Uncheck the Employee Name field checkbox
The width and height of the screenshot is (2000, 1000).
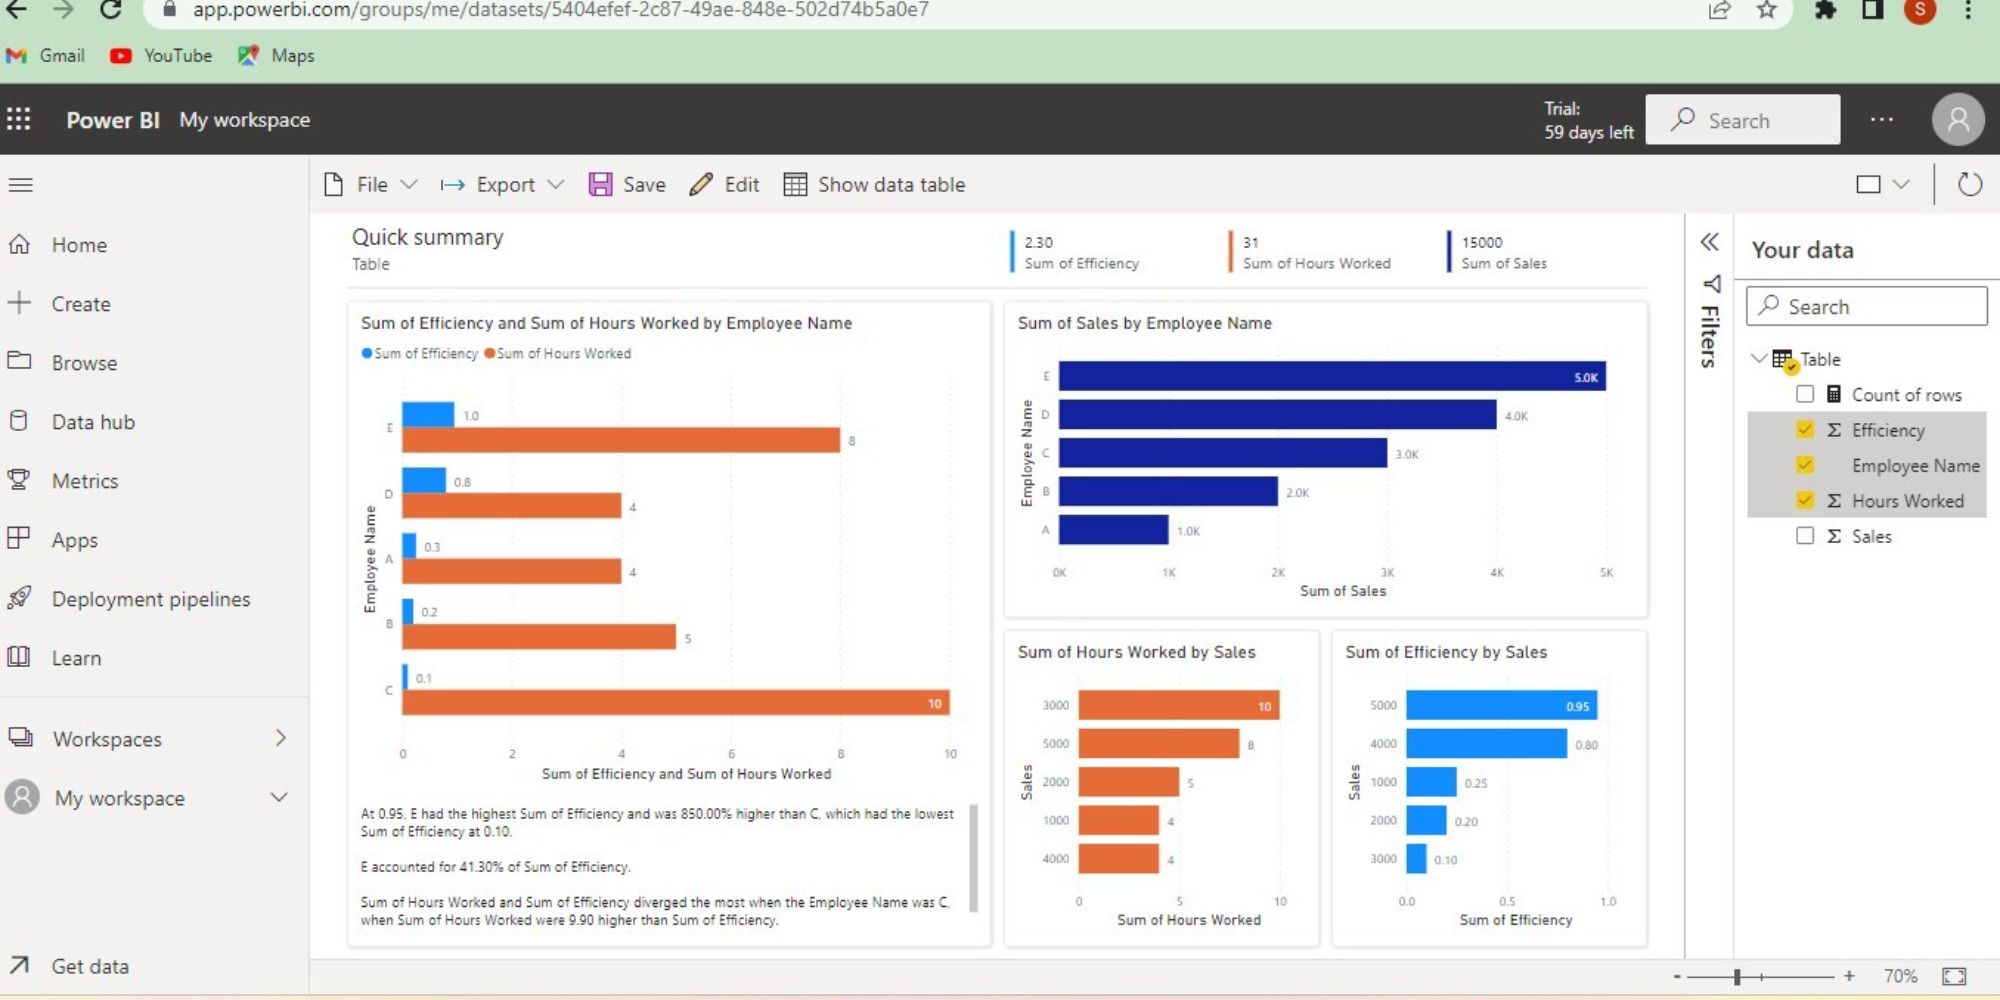(1805, 465)
